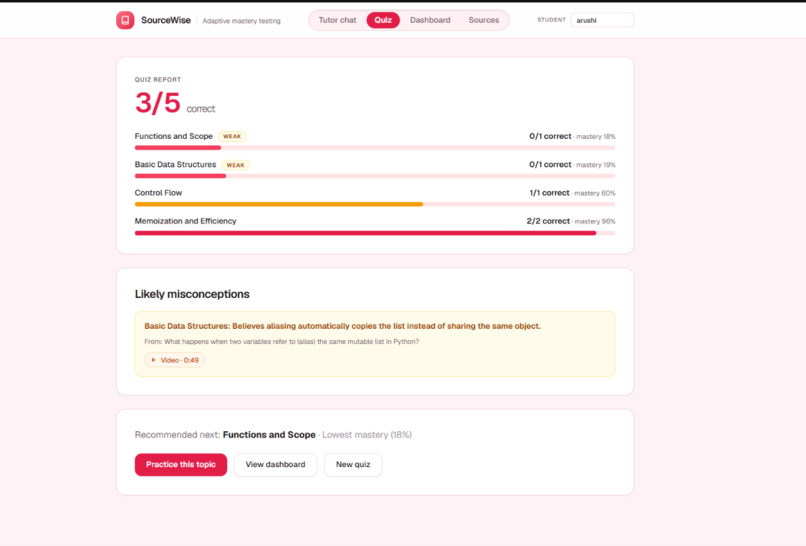Focus the student name field 'arushi'

pyautogui.click(x=602, y=20)
